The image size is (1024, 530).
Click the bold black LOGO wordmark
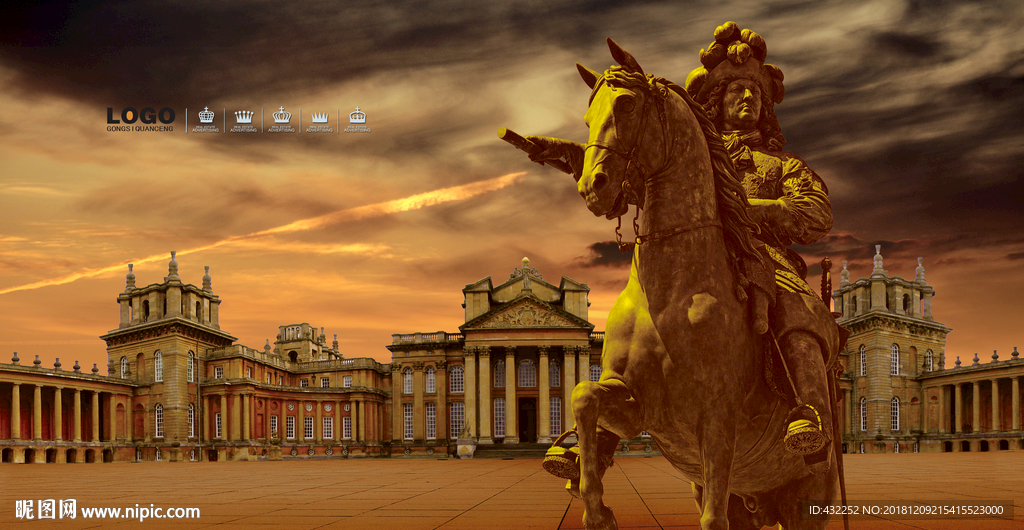(x=141, y=116)
